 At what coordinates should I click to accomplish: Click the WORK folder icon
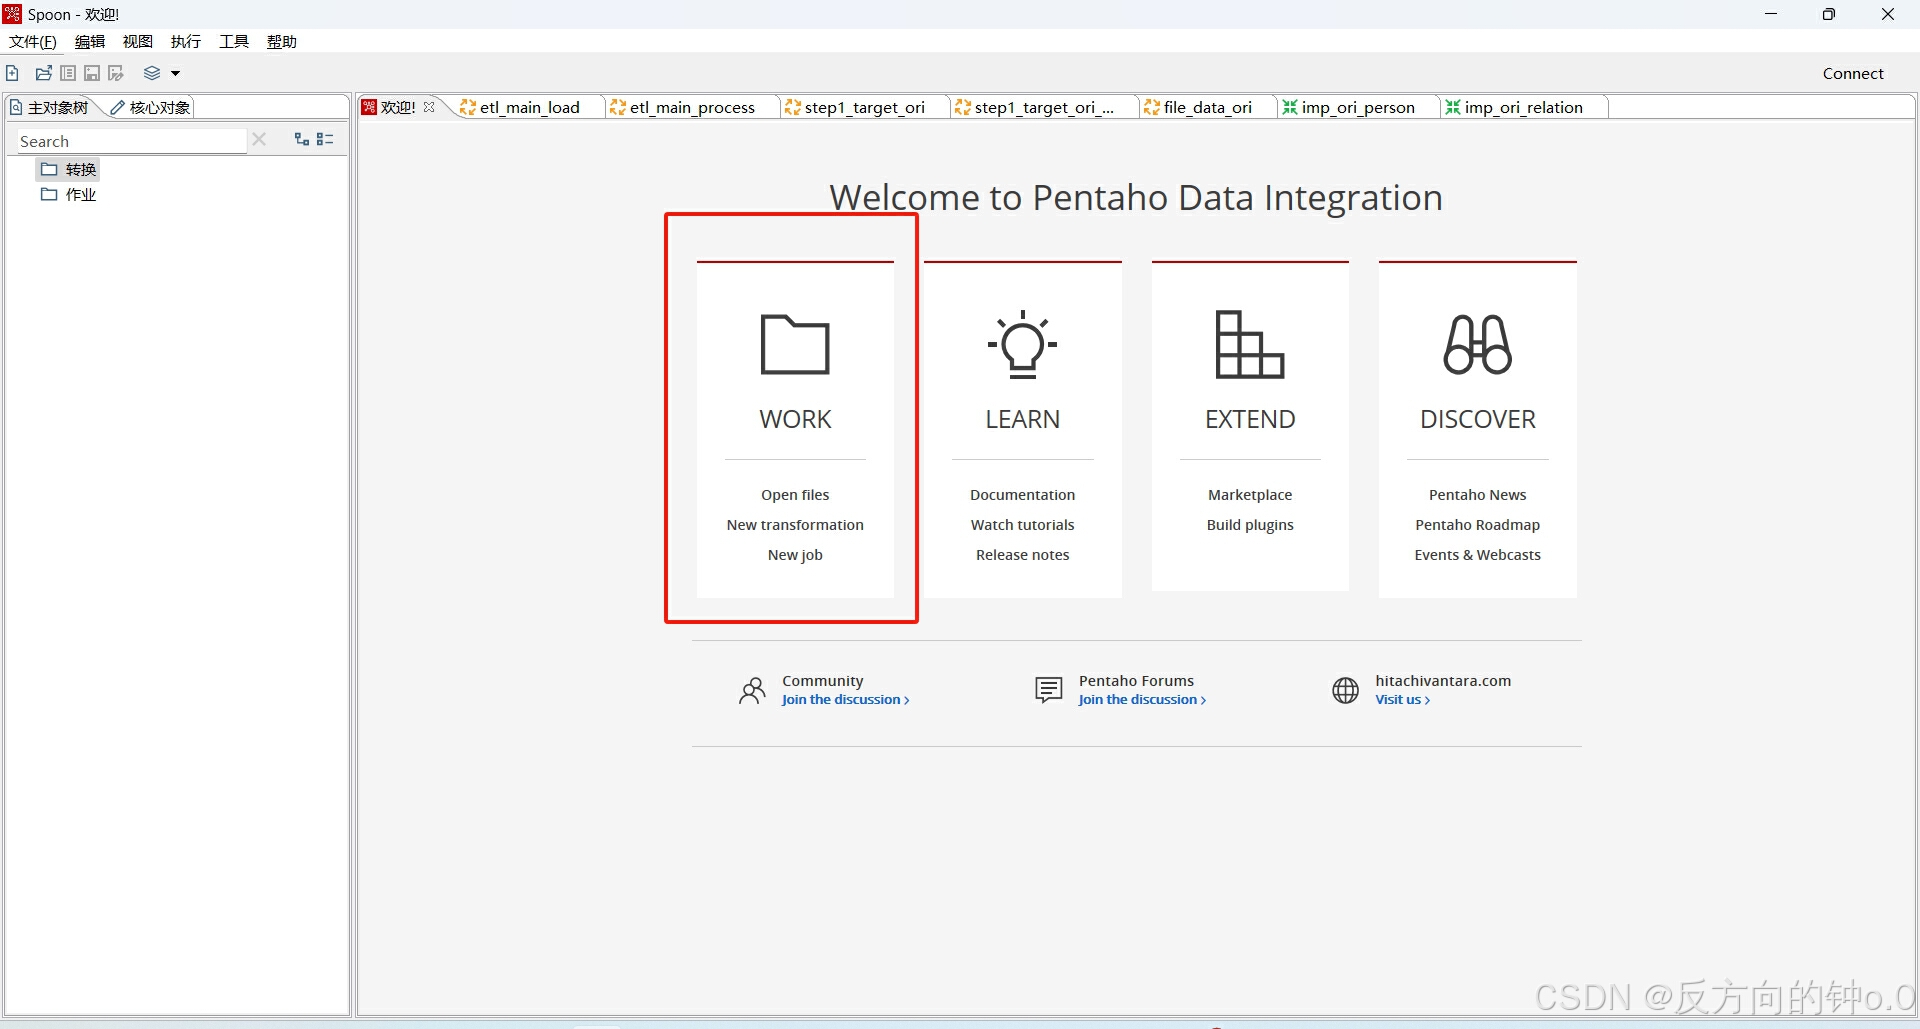coord(795,344)
